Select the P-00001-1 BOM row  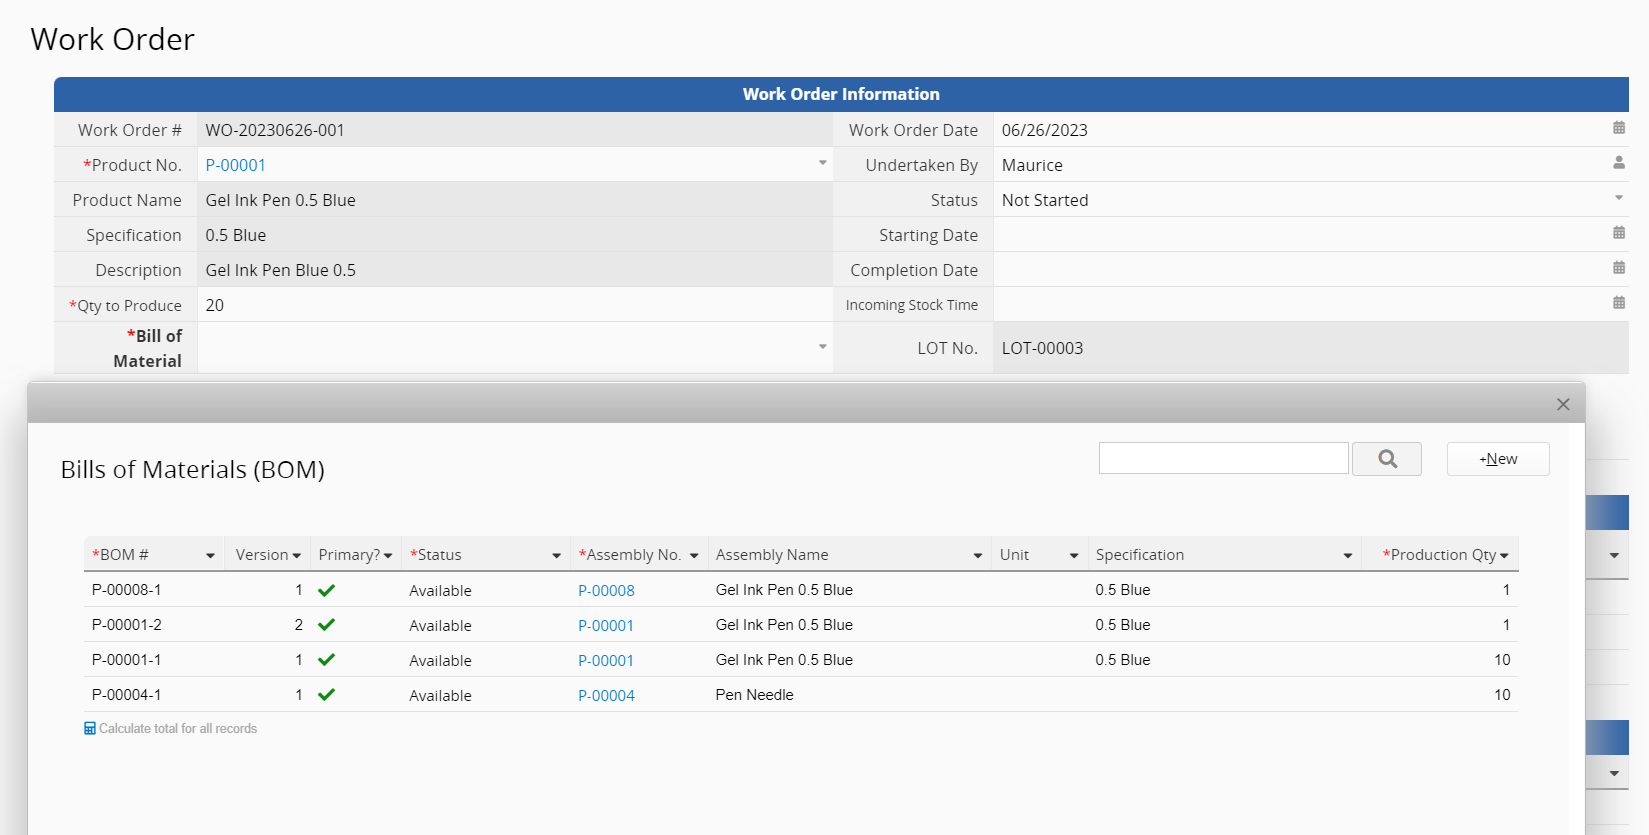[127, 660]
